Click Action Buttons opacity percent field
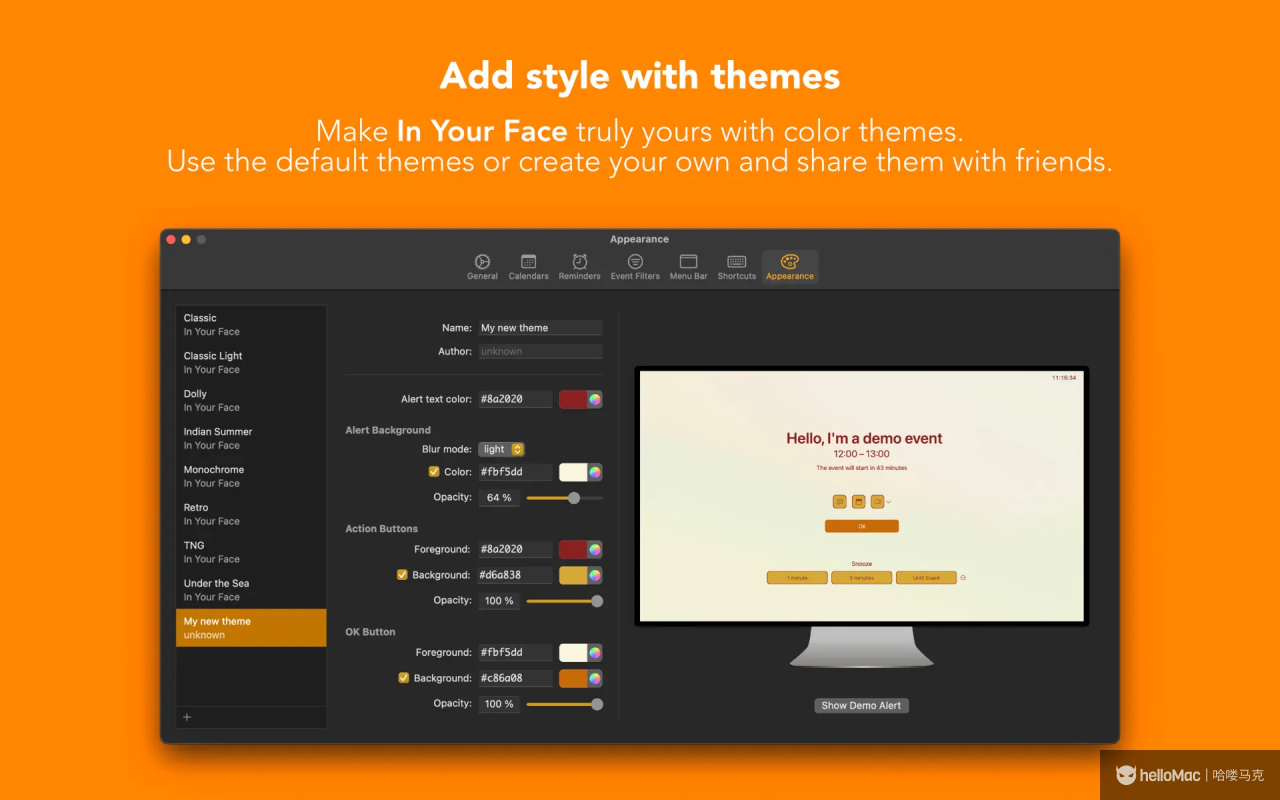Viewport: 1280px width, 800px height. 499,601
